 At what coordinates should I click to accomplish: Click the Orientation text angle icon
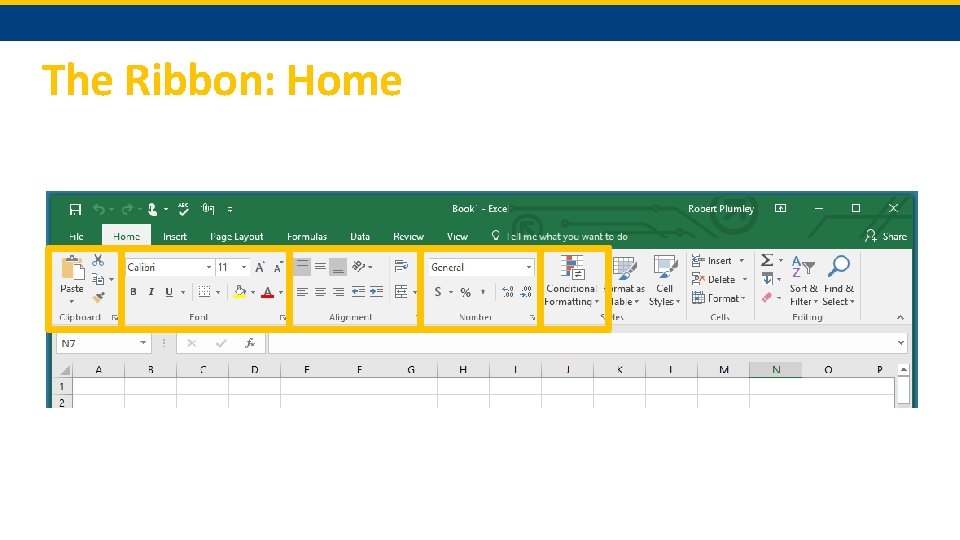(x=359, y=266)
